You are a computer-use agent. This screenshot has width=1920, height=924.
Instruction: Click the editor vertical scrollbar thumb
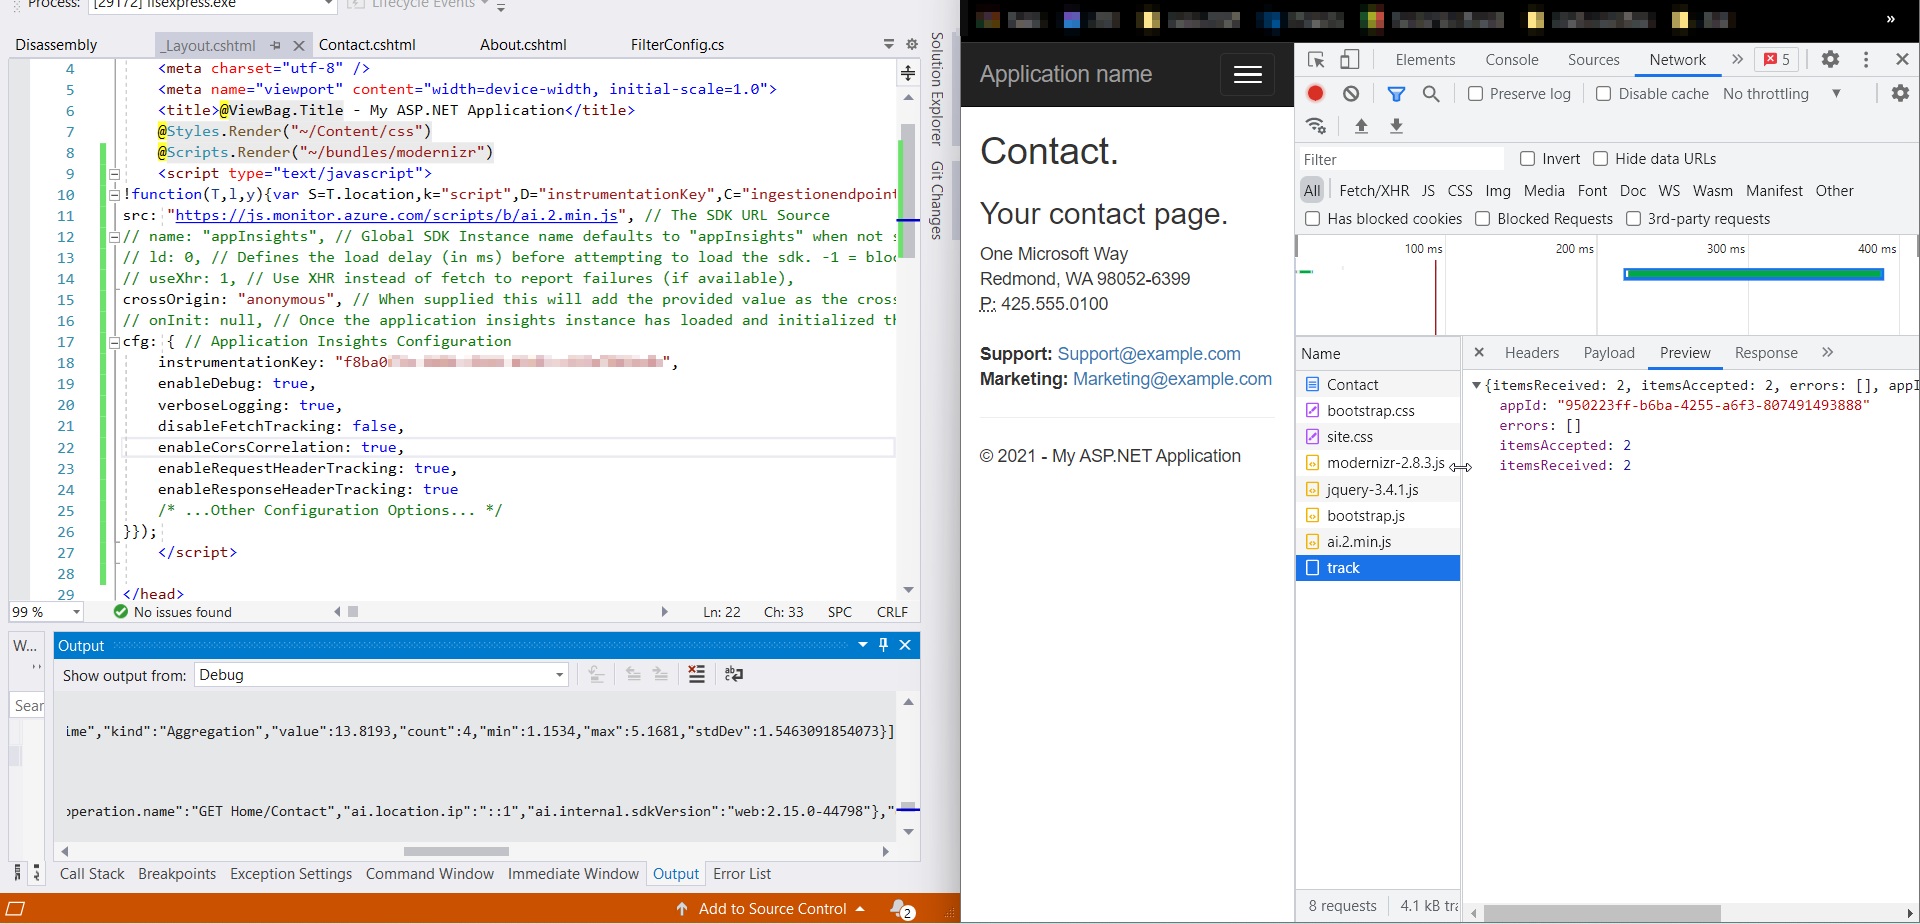point(908,190)
